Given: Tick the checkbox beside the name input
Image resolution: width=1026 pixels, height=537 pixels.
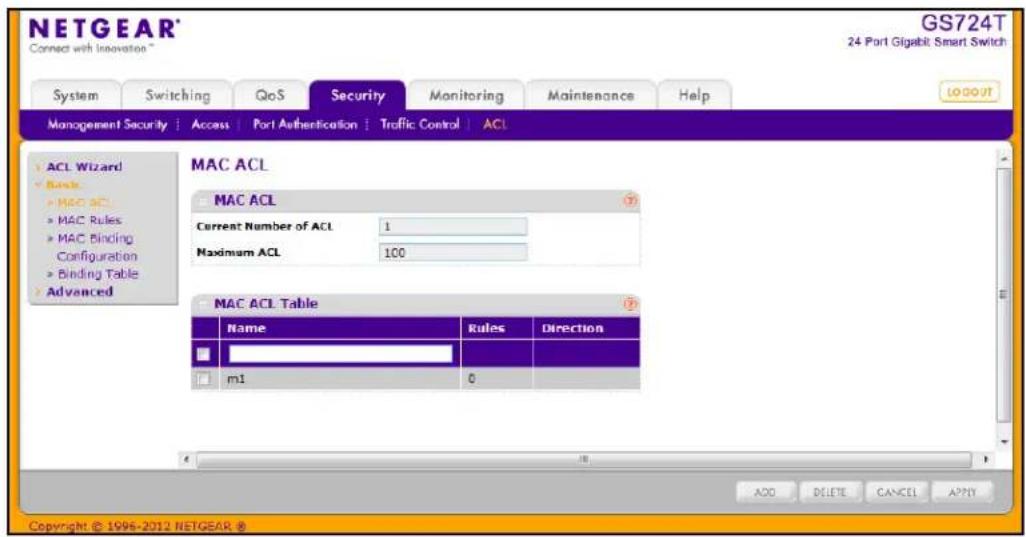Looking at the screenshot, I should [x=203, y=354].
